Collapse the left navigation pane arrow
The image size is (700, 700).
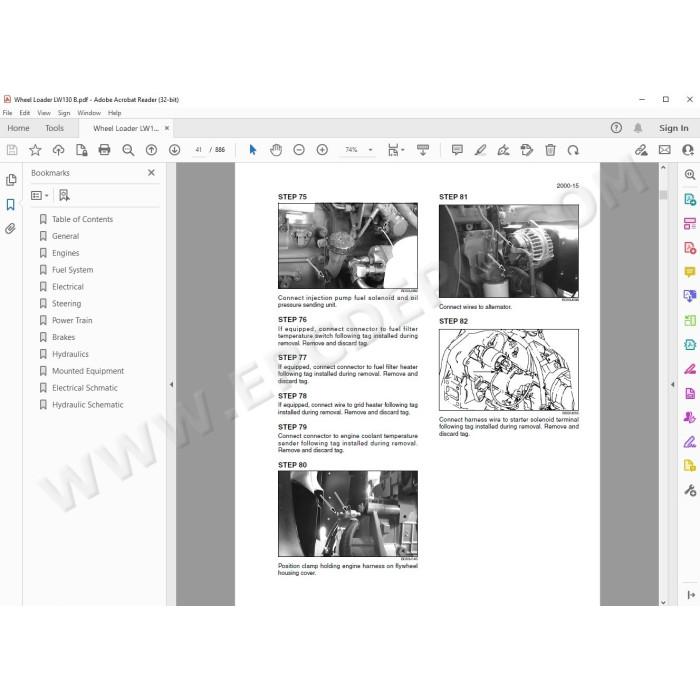(171, 384)
